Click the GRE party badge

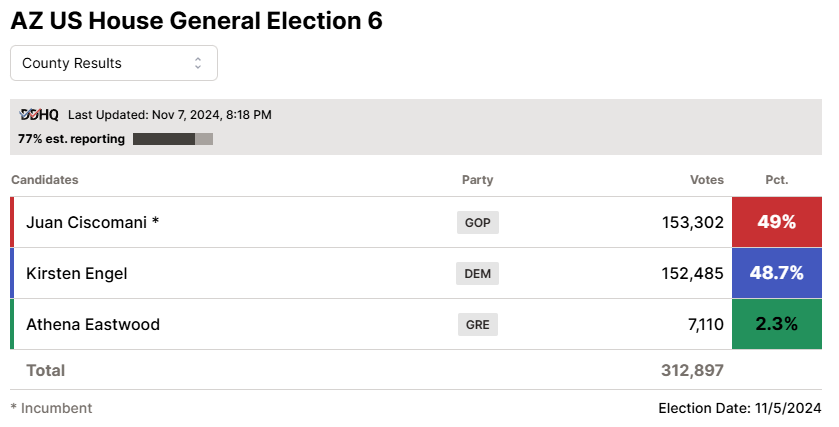(x=478, y=324)
